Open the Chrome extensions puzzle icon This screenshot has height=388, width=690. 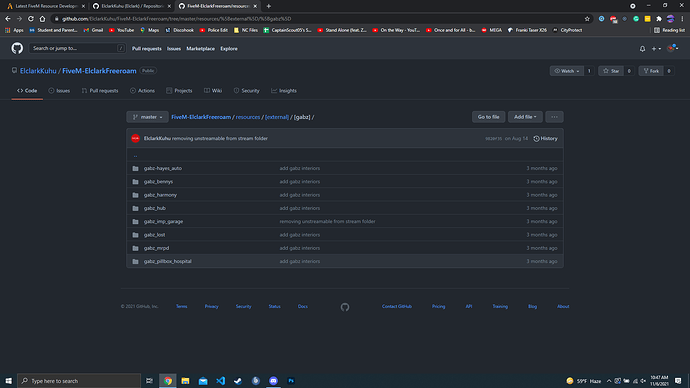click(659, 19)
